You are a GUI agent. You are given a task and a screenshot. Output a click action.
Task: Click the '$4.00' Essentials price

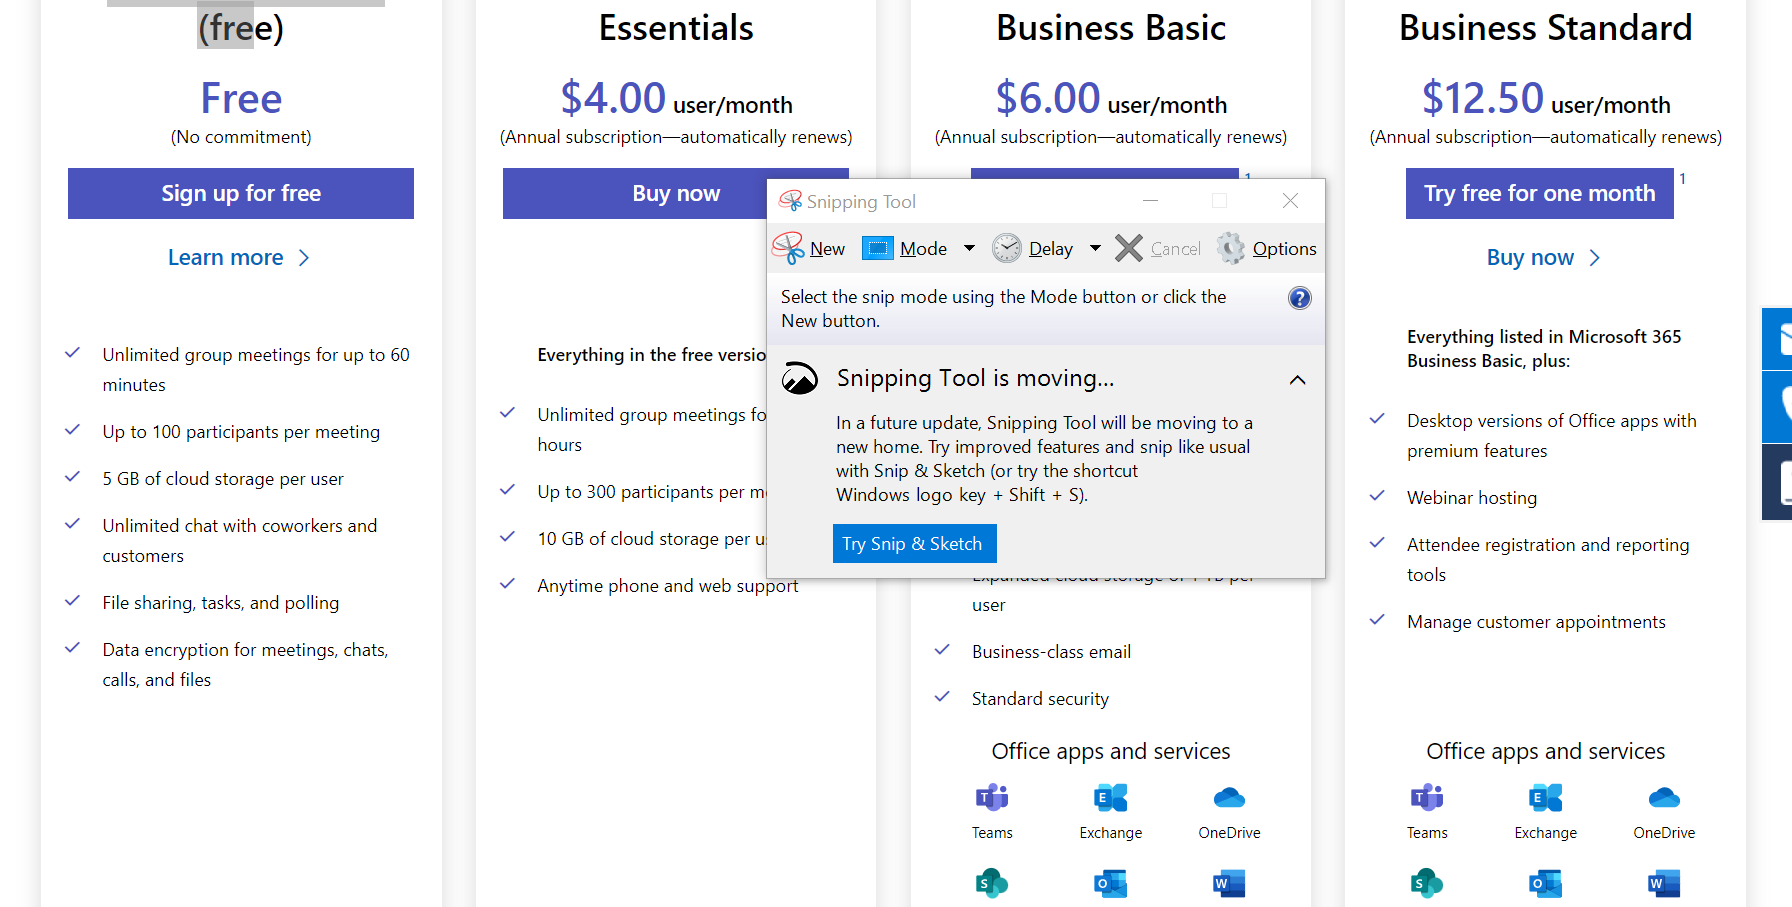tap(613, 98)
